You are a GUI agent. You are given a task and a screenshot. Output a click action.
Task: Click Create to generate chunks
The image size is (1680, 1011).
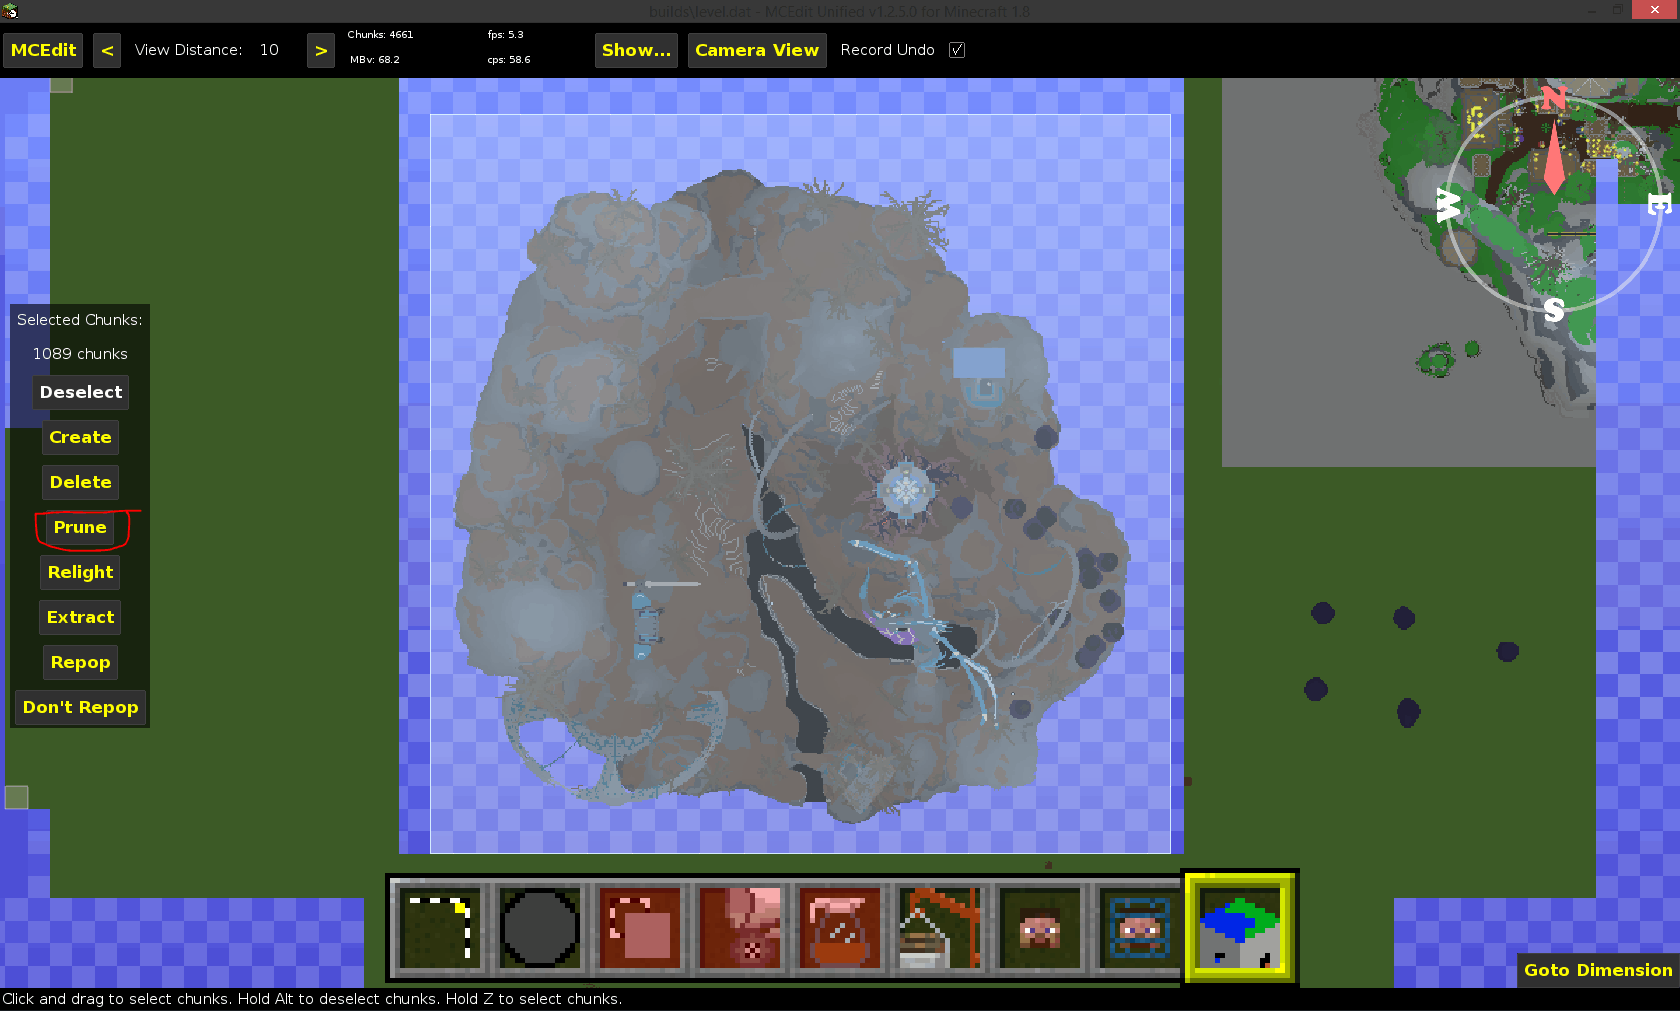coord(80,437)
